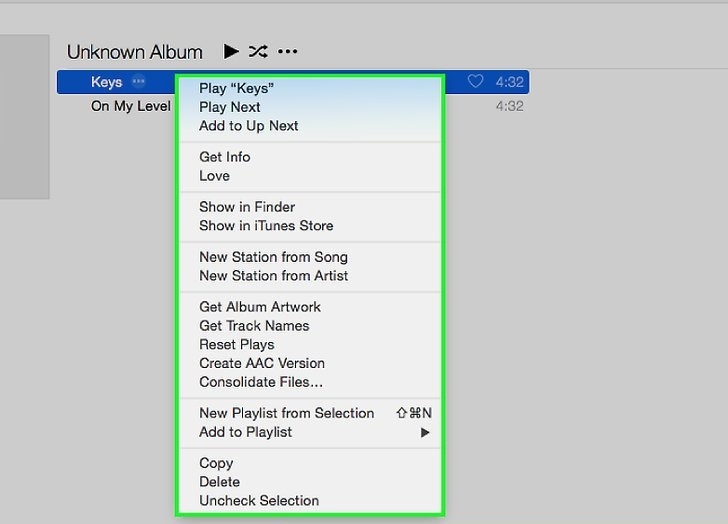Click the album artwork placeholder
Image resolution: width=728 pixels, height=524 pixels.
point(25,116)
